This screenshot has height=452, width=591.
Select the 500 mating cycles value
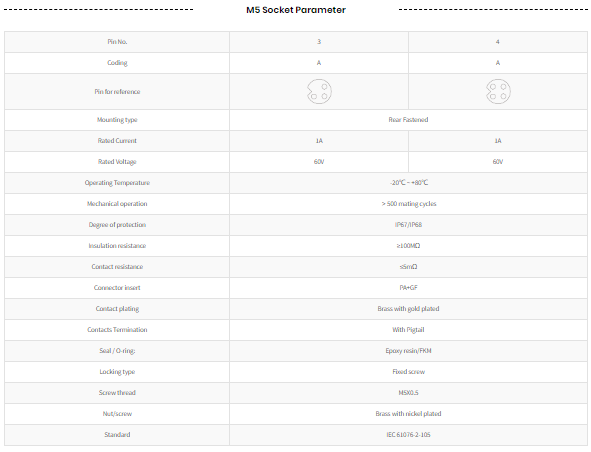tap(409, 204)
